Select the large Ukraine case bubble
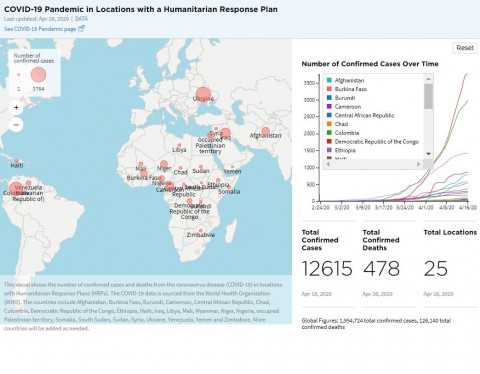 click(x=203, y=95)
